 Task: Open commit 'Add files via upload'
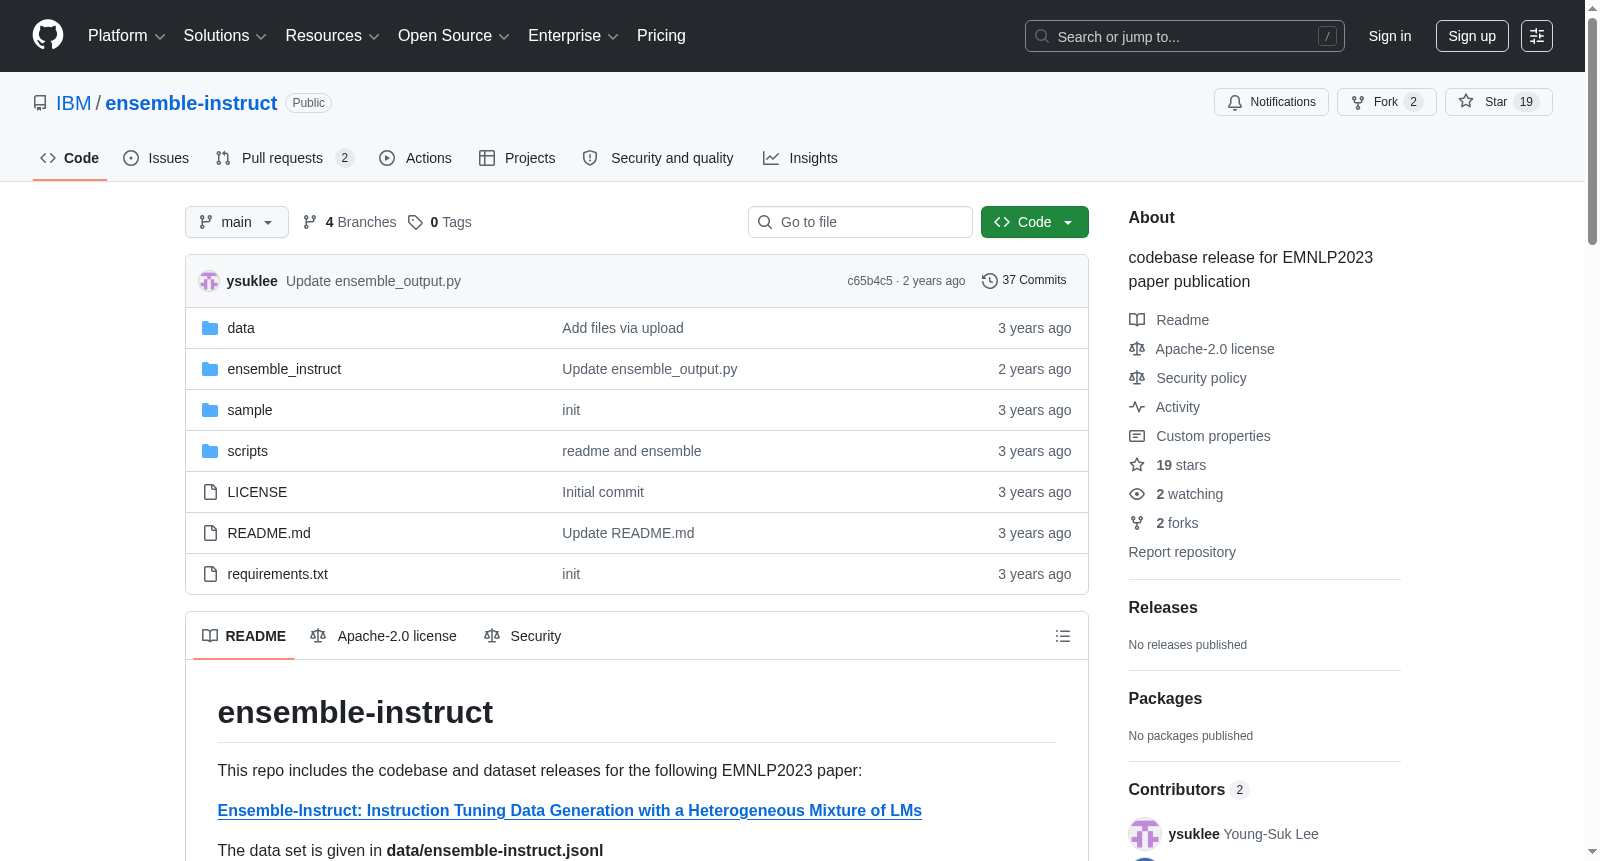[x=622, y=328]
